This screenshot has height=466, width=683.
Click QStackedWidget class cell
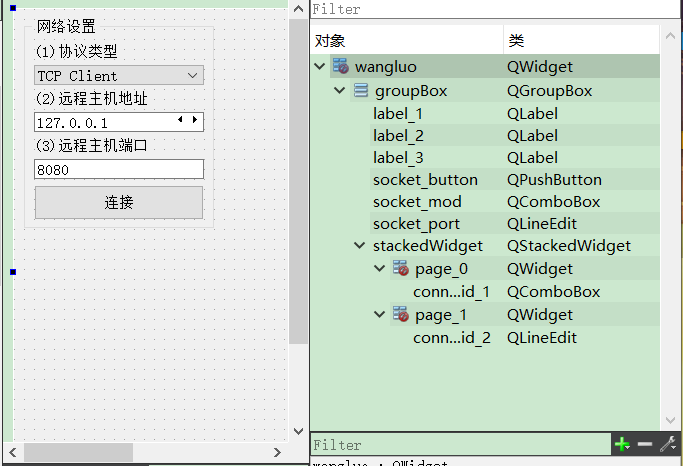tap(568, 246)
